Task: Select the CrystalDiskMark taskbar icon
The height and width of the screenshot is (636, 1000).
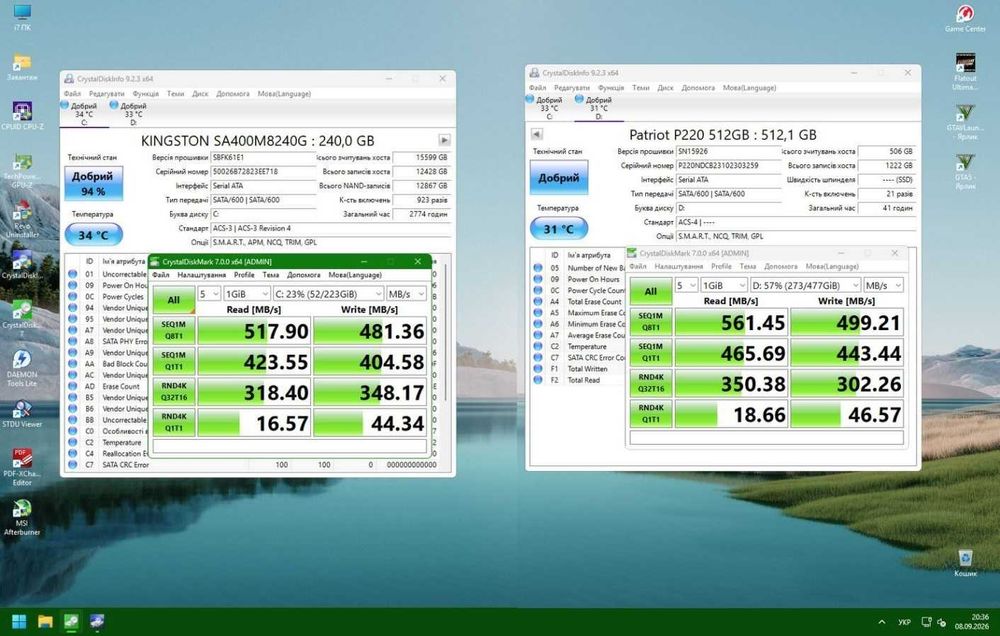Action: tap(71, 621)
